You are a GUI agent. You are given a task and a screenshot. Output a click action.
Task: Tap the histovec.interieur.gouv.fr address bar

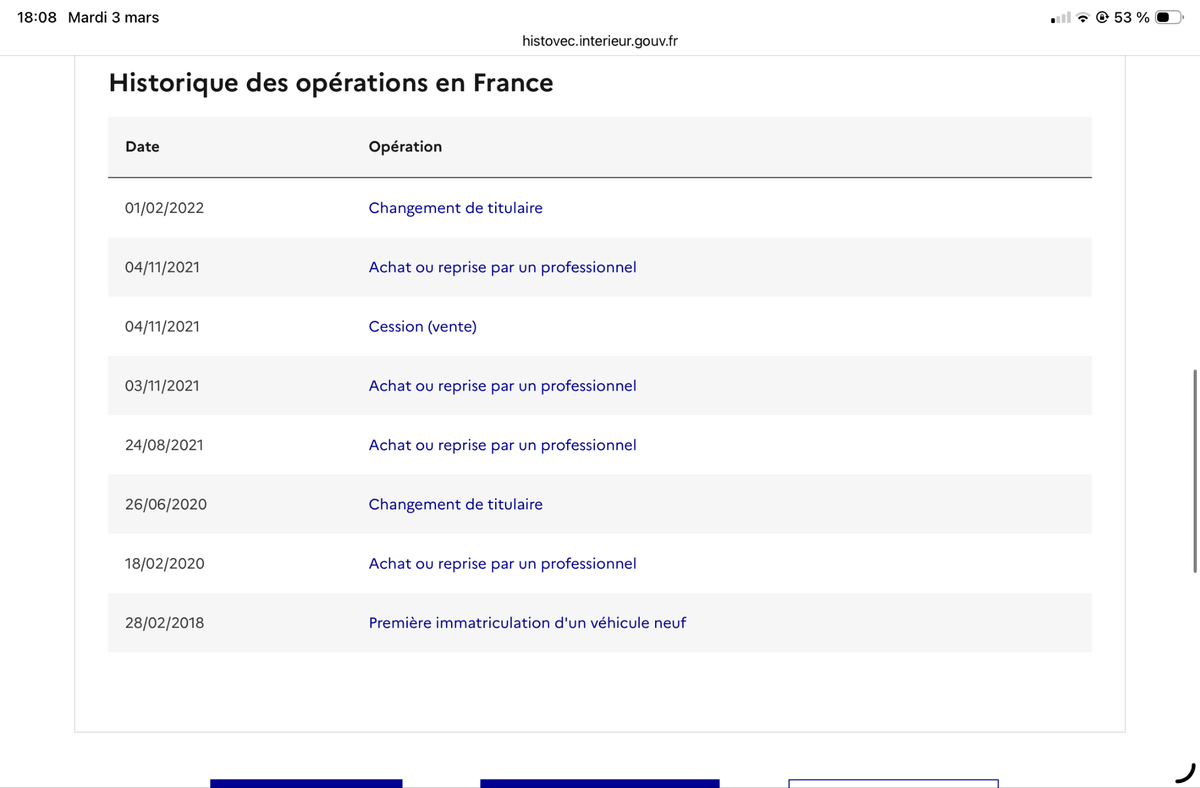600,41
